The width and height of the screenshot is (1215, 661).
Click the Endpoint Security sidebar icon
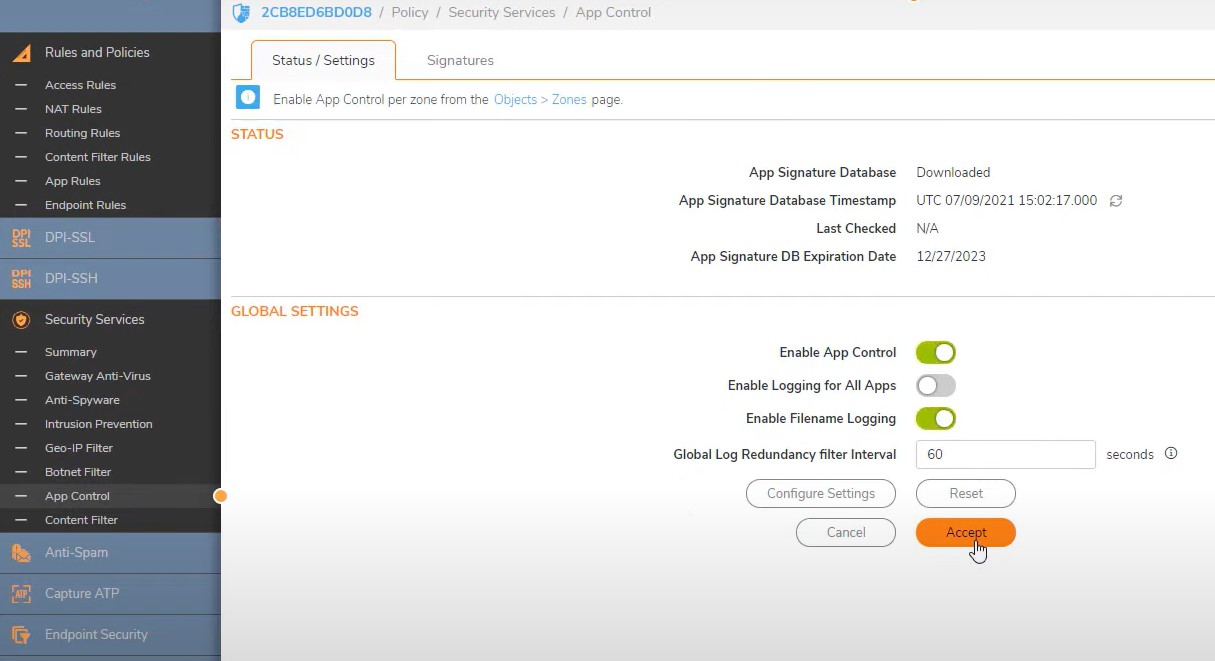click(21, 635)
